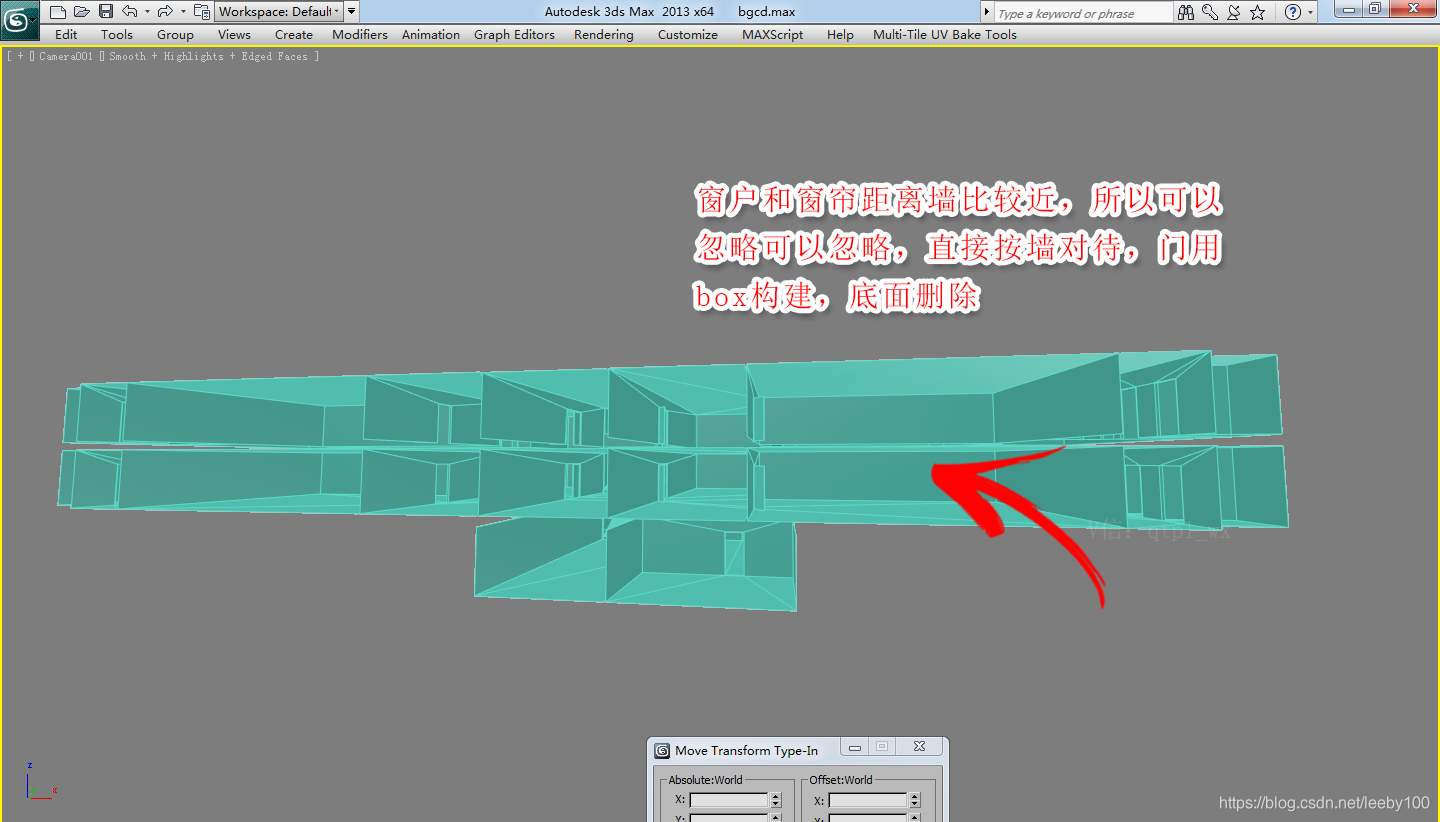Redo the last undone action
This screenshot has height=822, width=1440.
(x=165, y=12)
